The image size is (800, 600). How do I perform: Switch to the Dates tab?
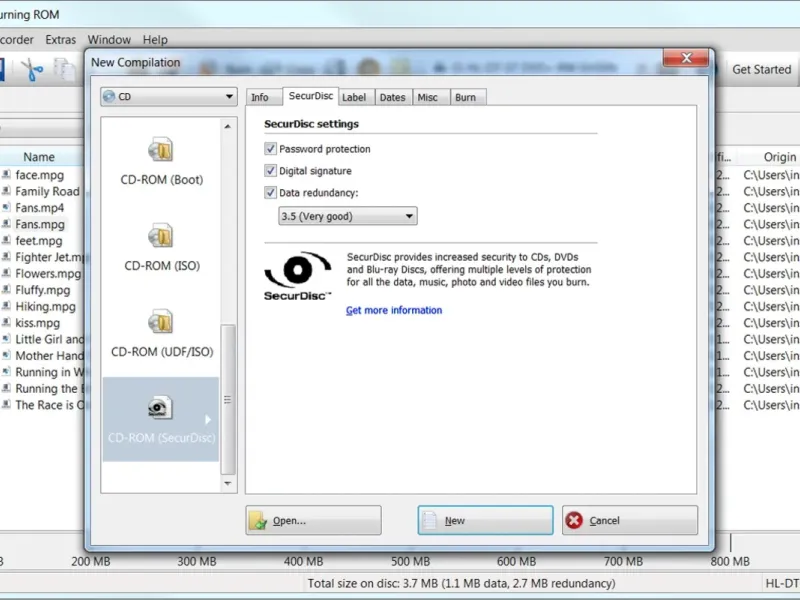click(392, 97)
